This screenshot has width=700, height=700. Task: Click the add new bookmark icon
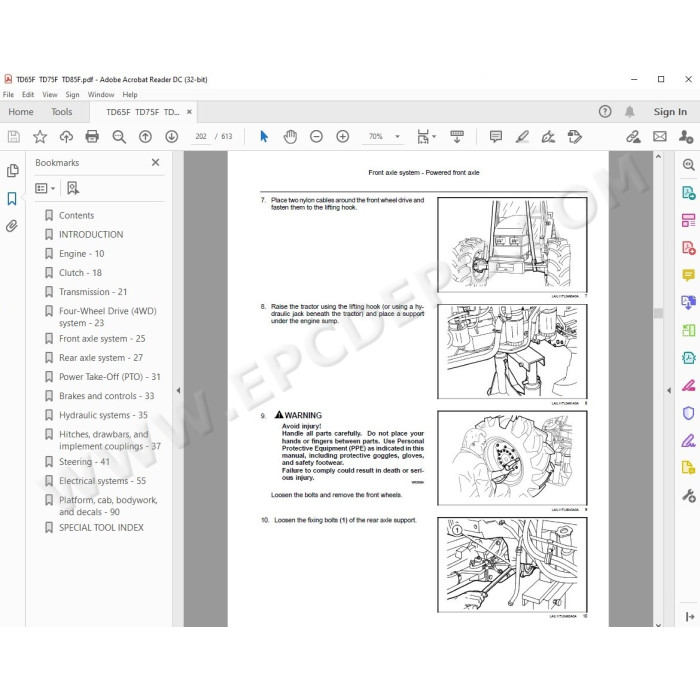[73, 188]
